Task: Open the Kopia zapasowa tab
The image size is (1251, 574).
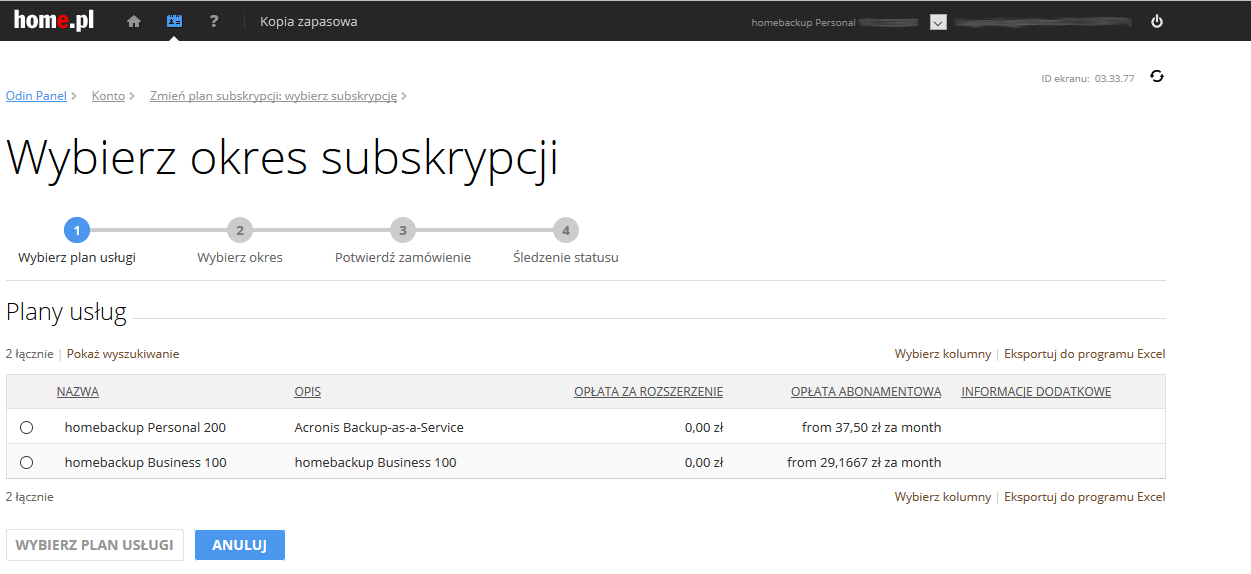Action: coord(308,21)
